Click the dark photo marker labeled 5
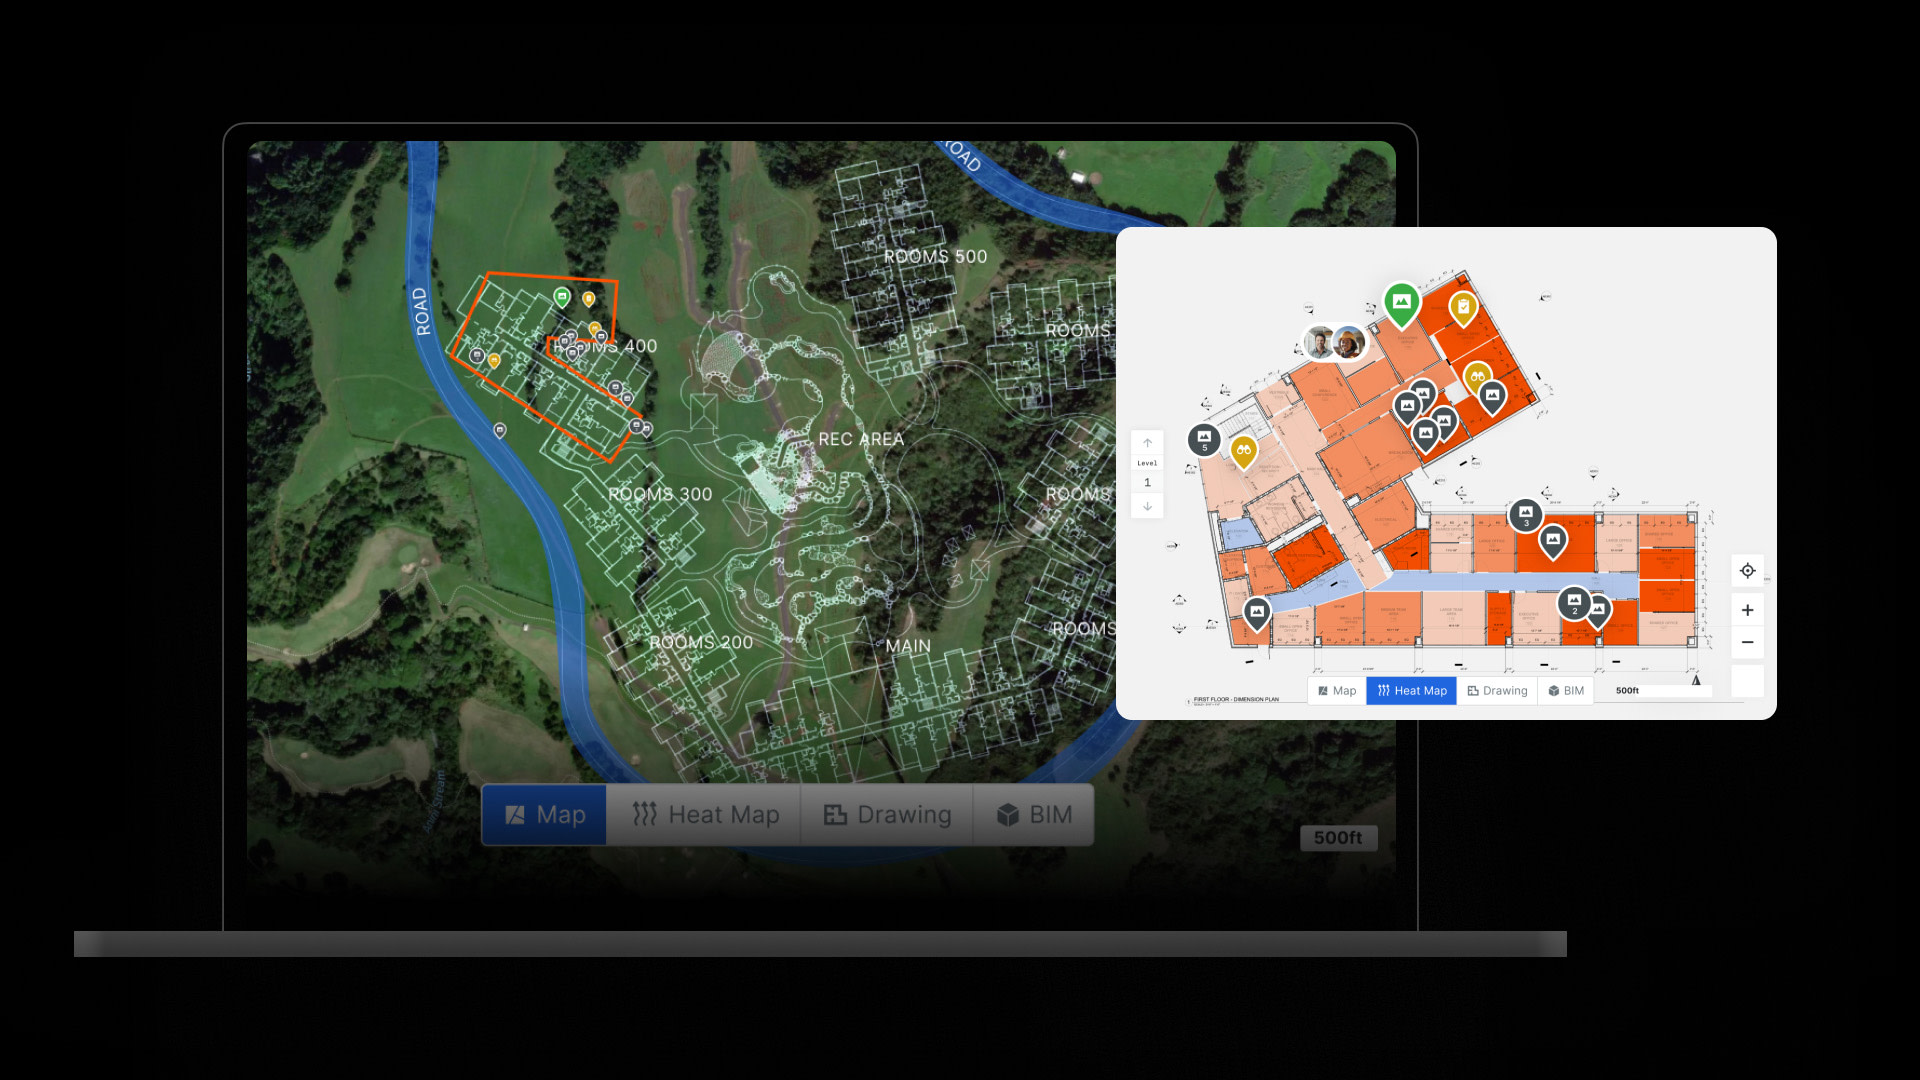 1203,437
